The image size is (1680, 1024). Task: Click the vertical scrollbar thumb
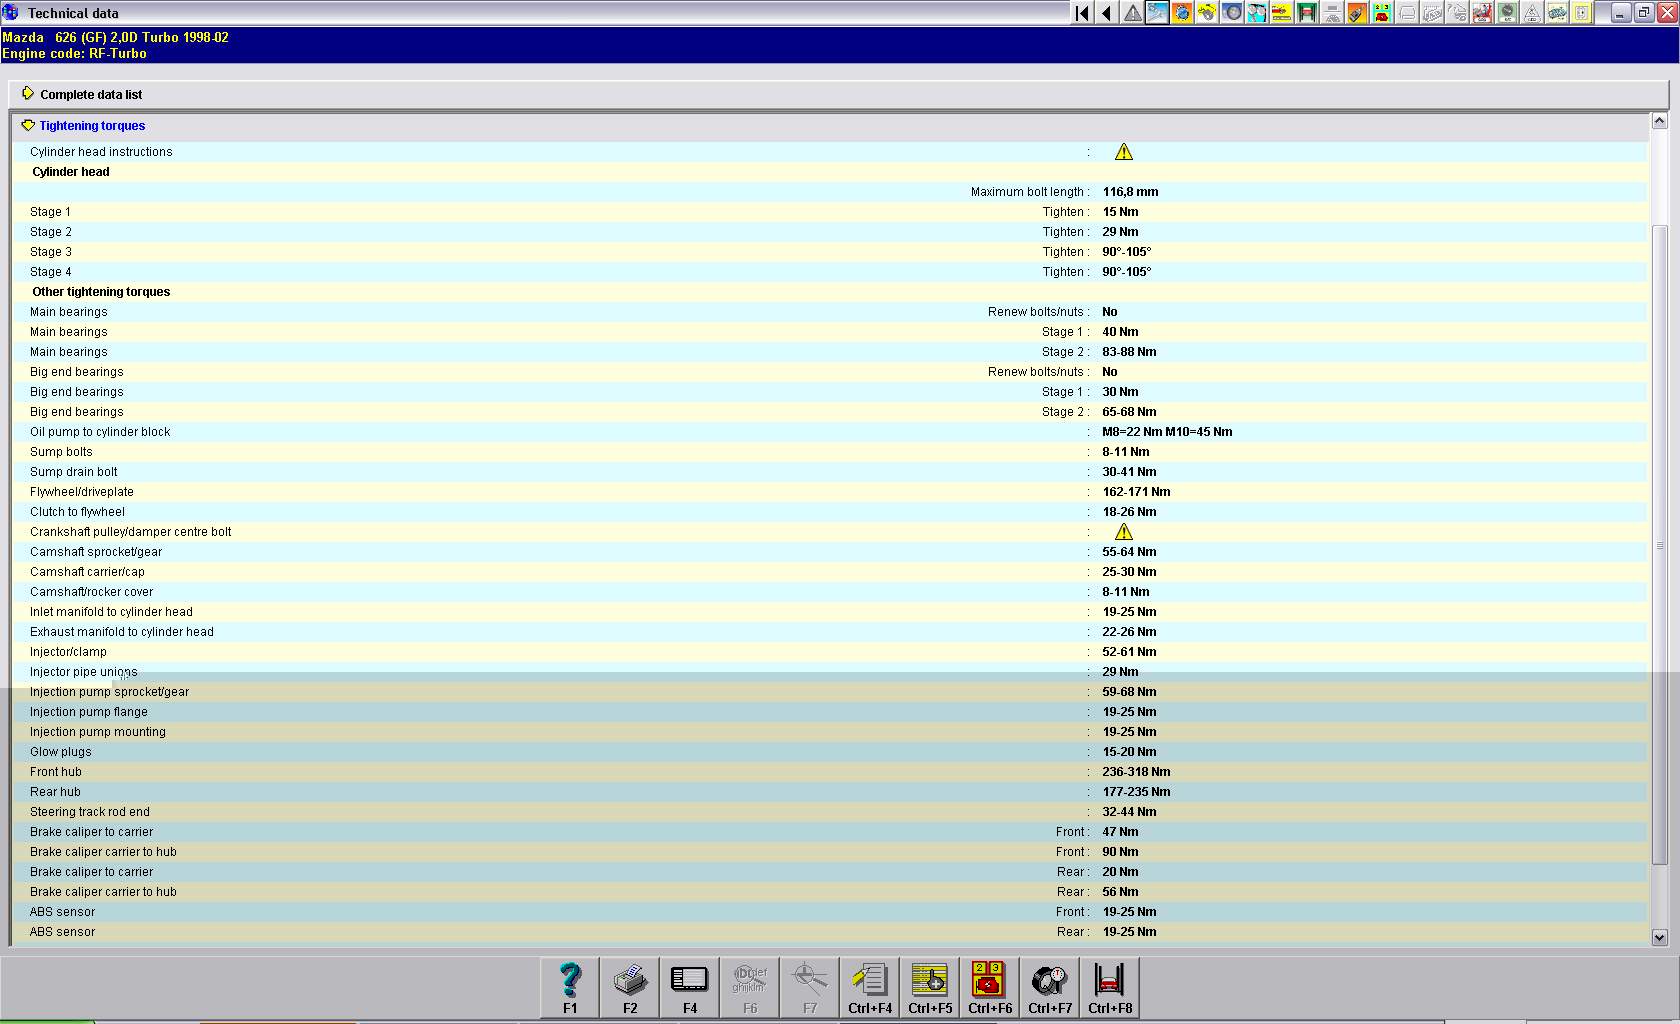[x=1660, y=545]
